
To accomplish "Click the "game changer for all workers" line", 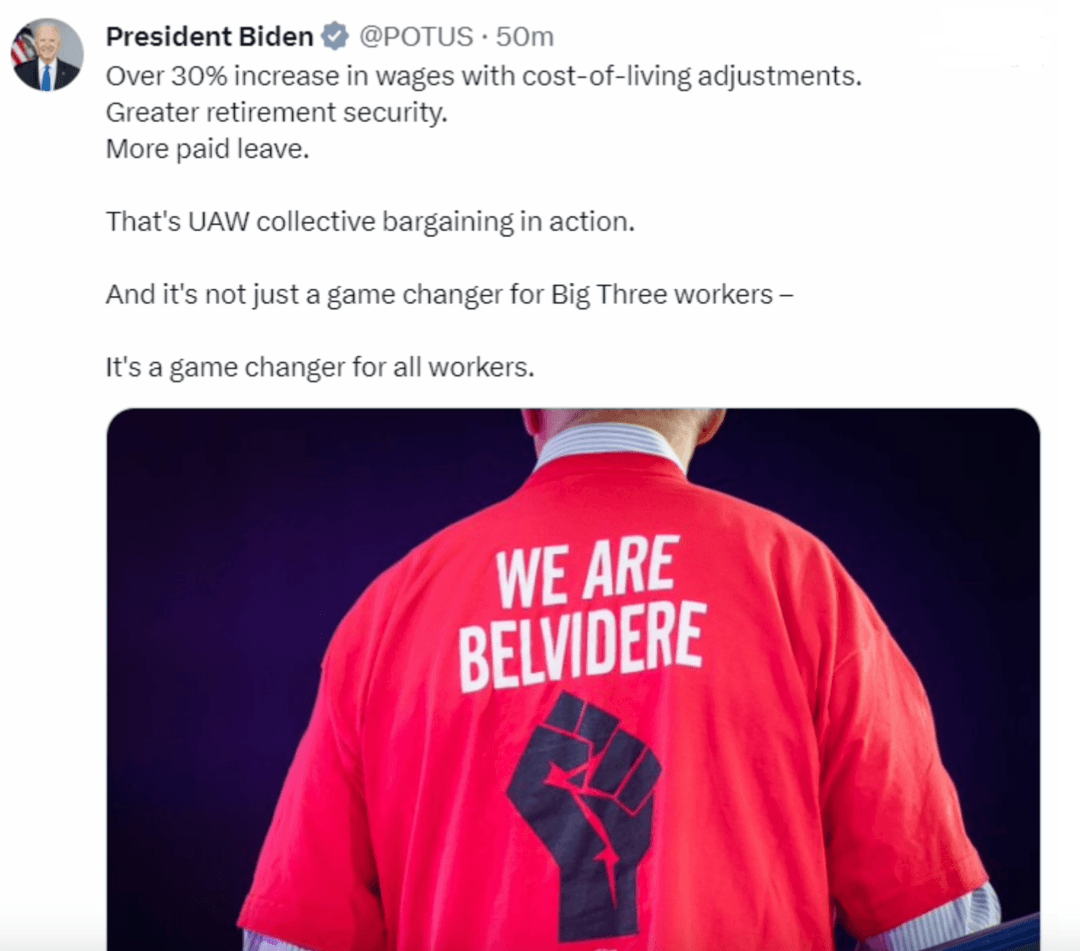I will click(x=320, y=368).
